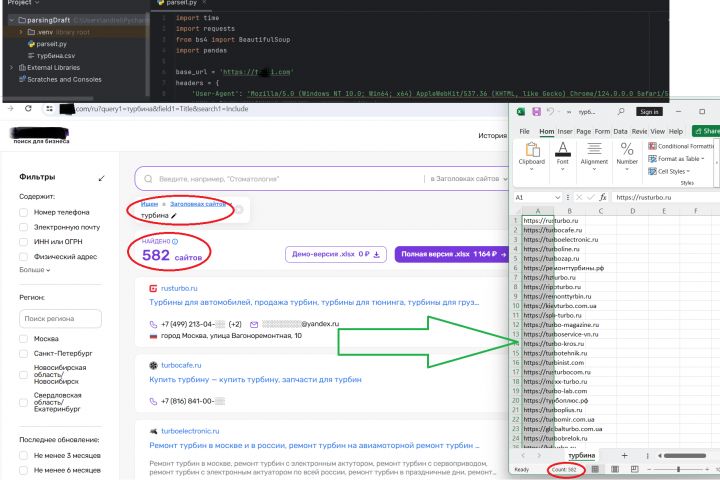This screenshot has height=480, width=720.
Task: Expand the .venv folder in PyCharm
Action: 21,32
